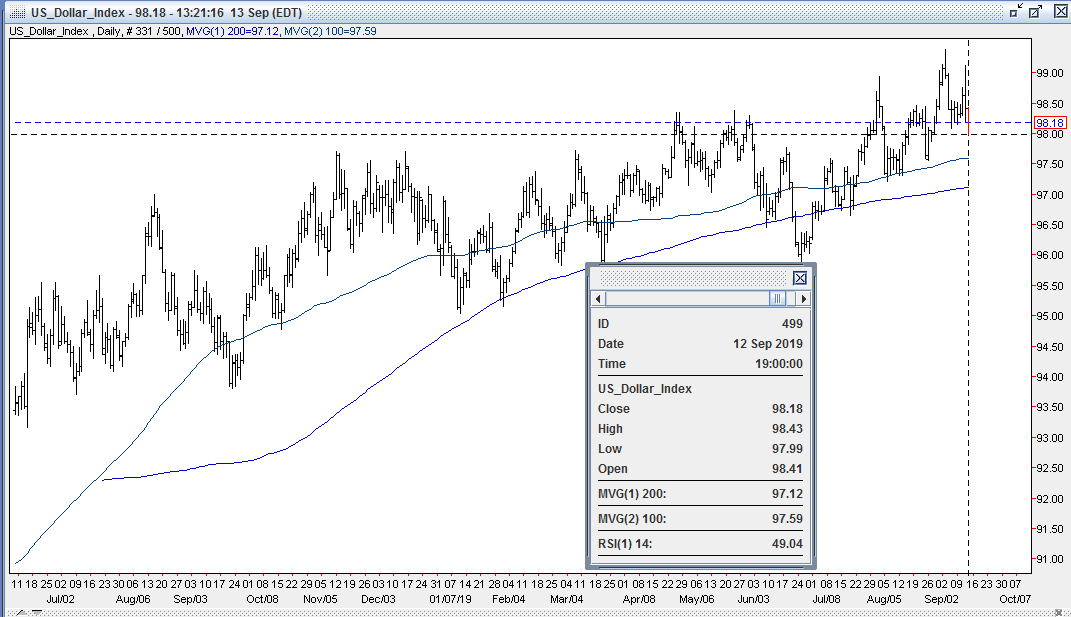This screenshot has width=1071, height=617.
Task: Click the Oct/07 date axis label
Action: coord(1015,599)
